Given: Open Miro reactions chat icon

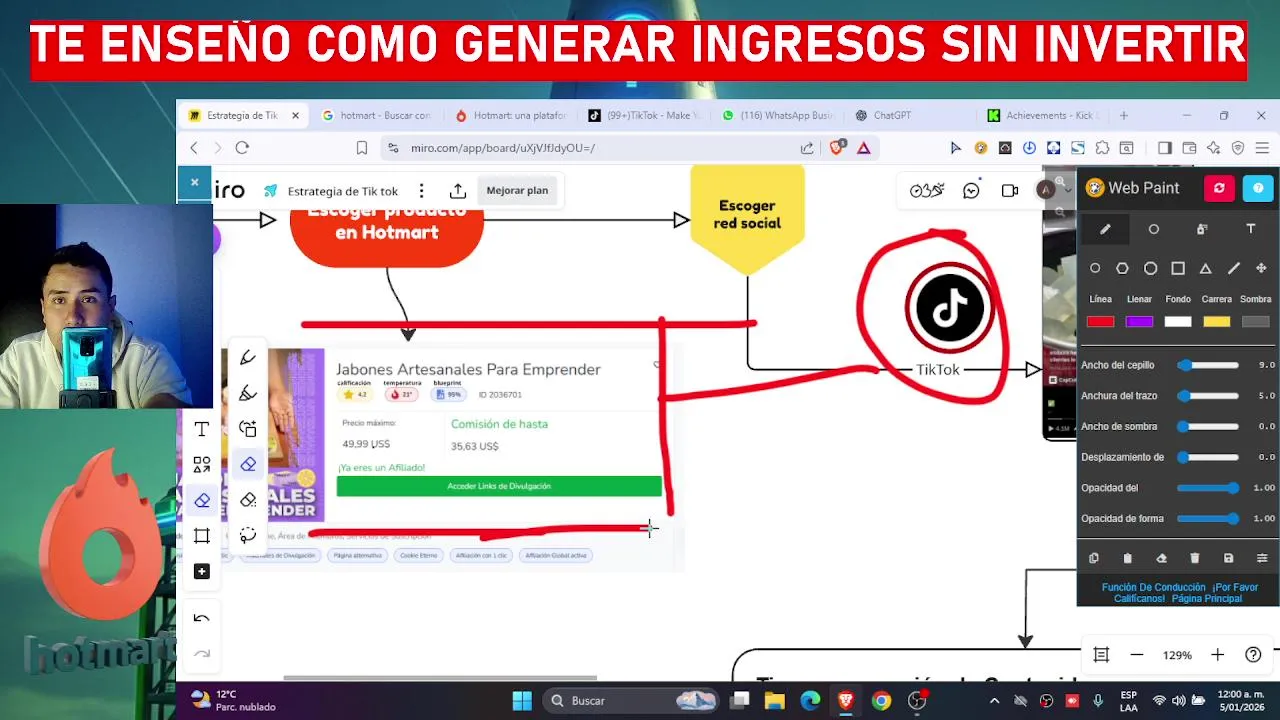Looking at the screenshot, I should 971,191.
